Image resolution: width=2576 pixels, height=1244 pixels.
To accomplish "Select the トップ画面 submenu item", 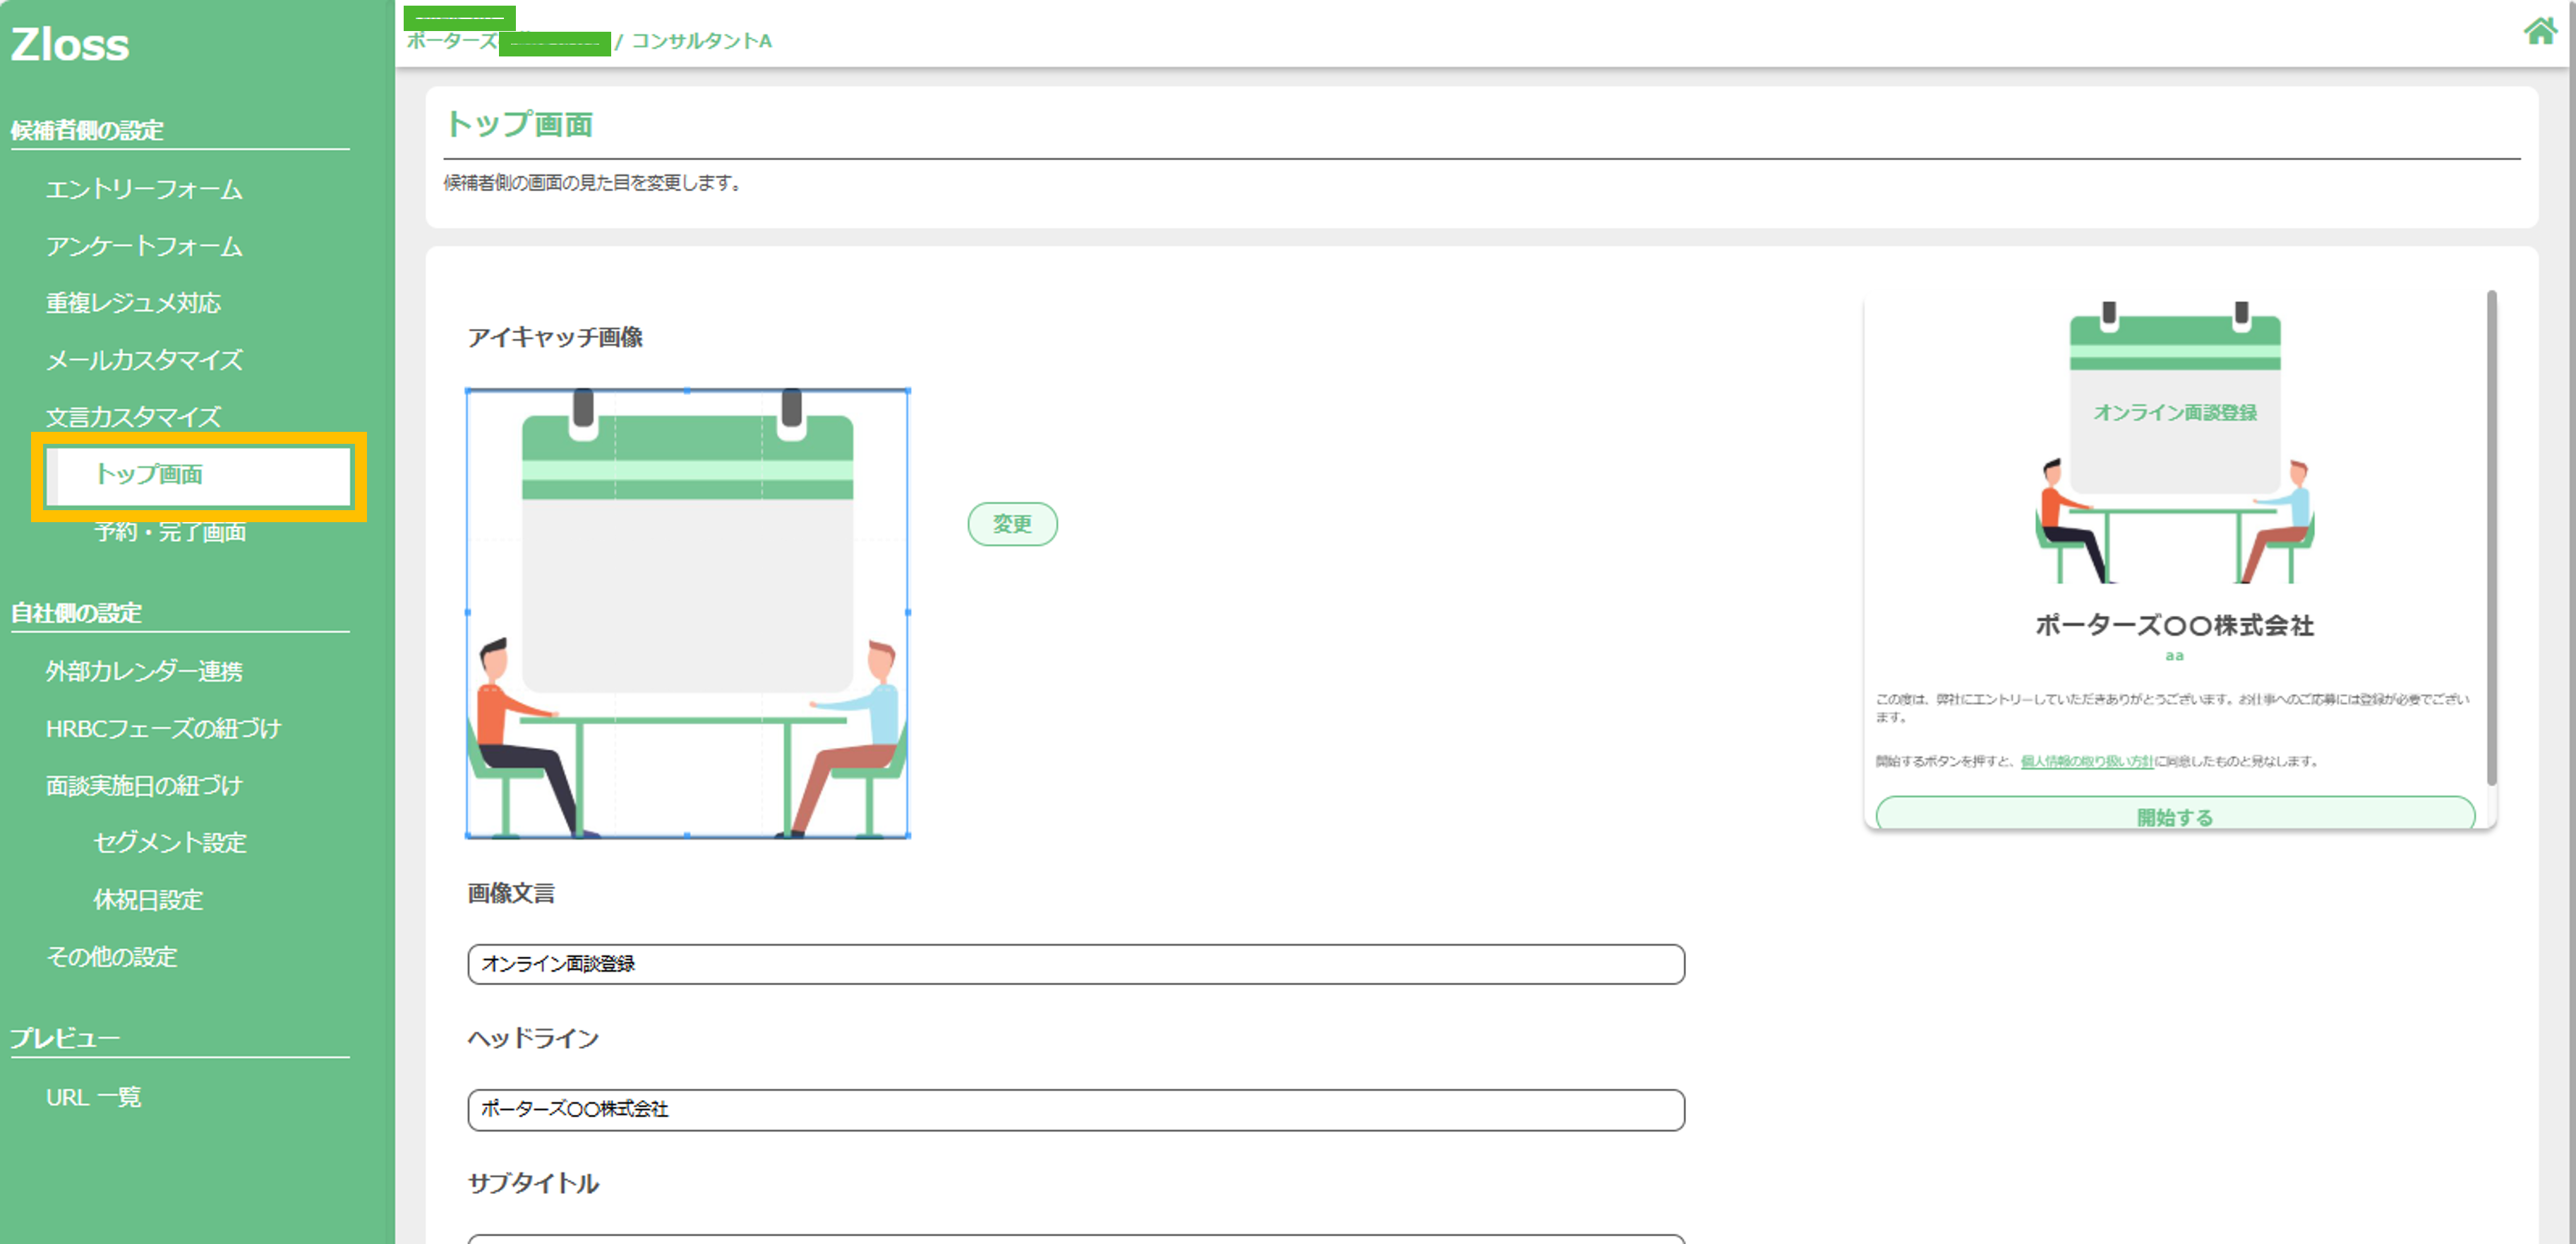I will coord(149,474).
